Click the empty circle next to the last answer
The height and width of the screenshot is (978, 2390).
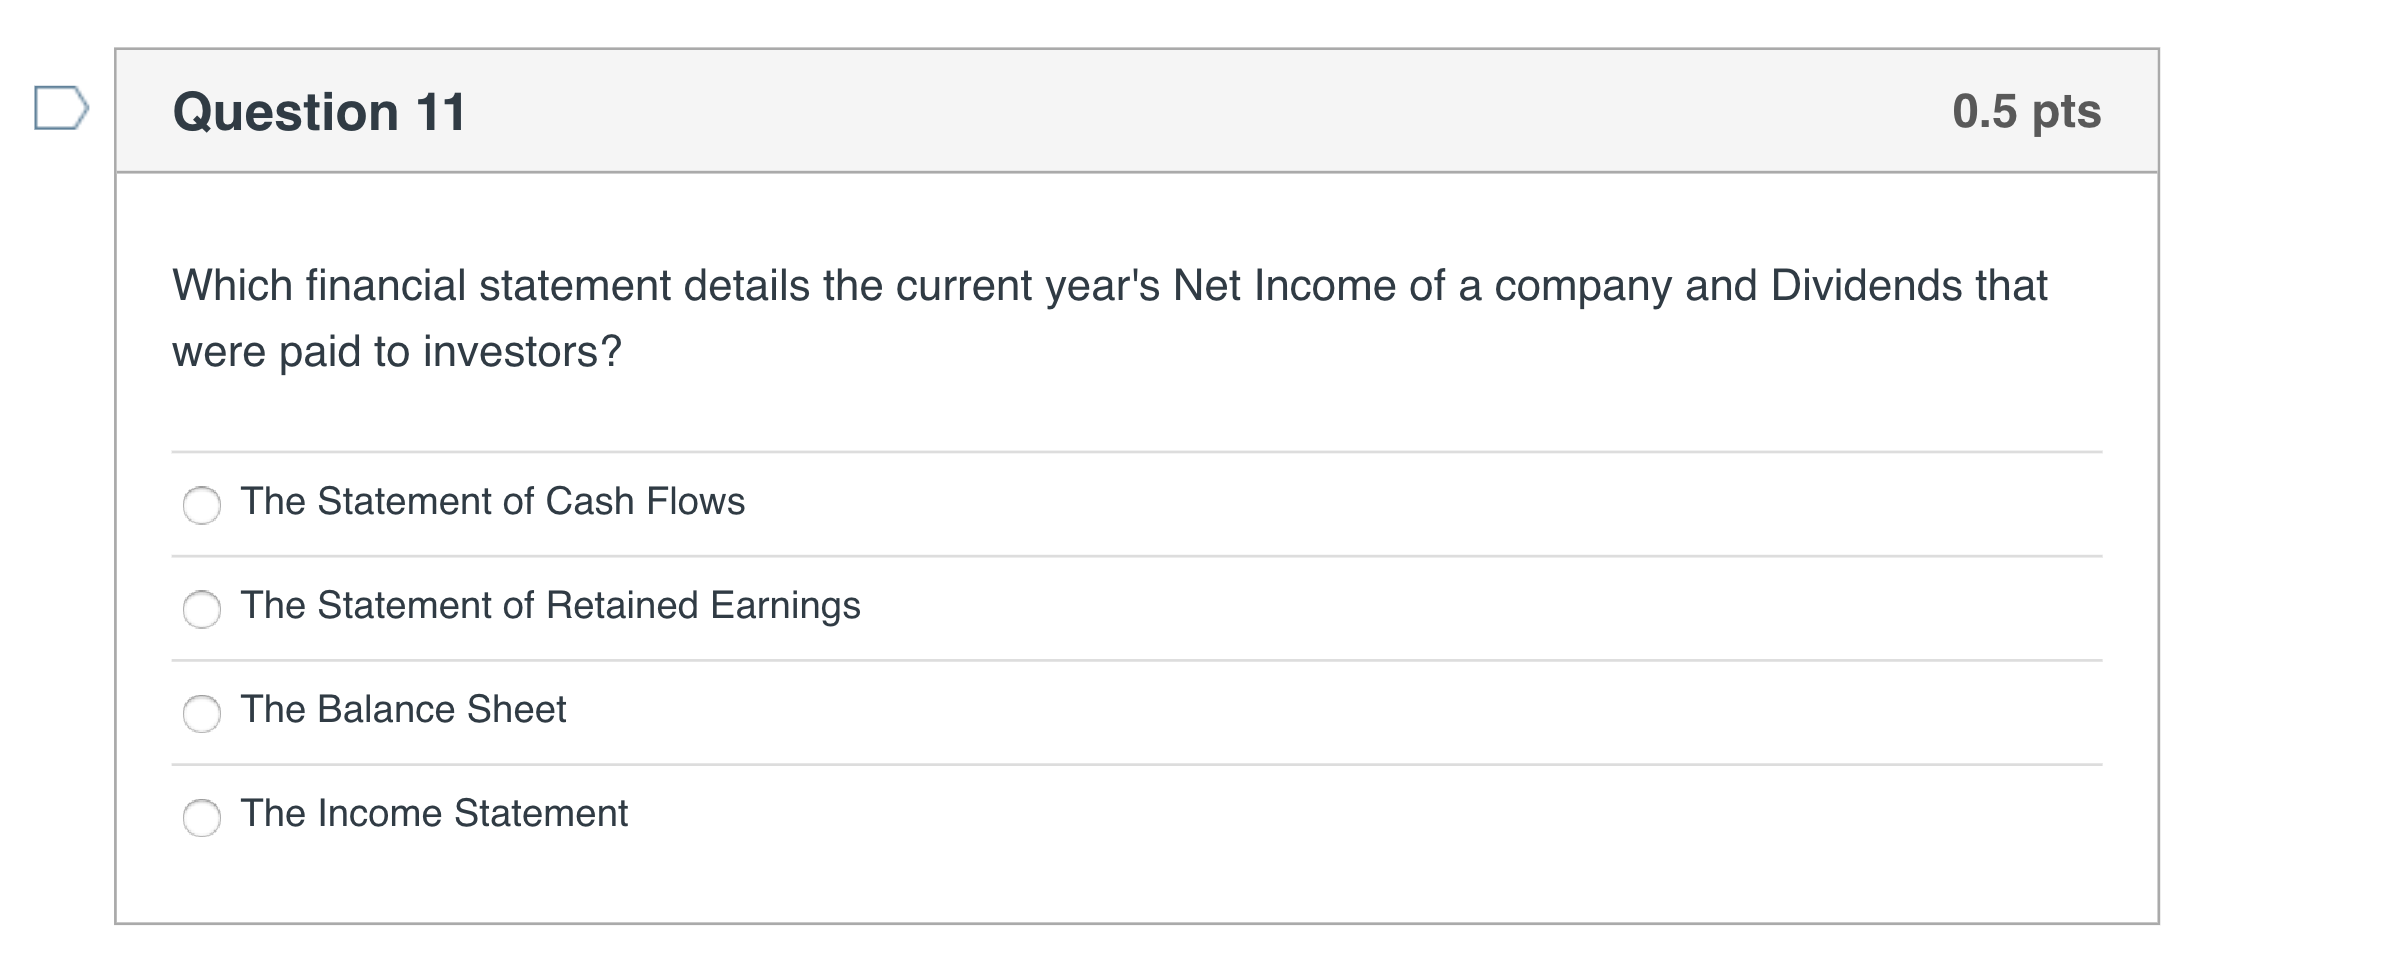point(202,818)
